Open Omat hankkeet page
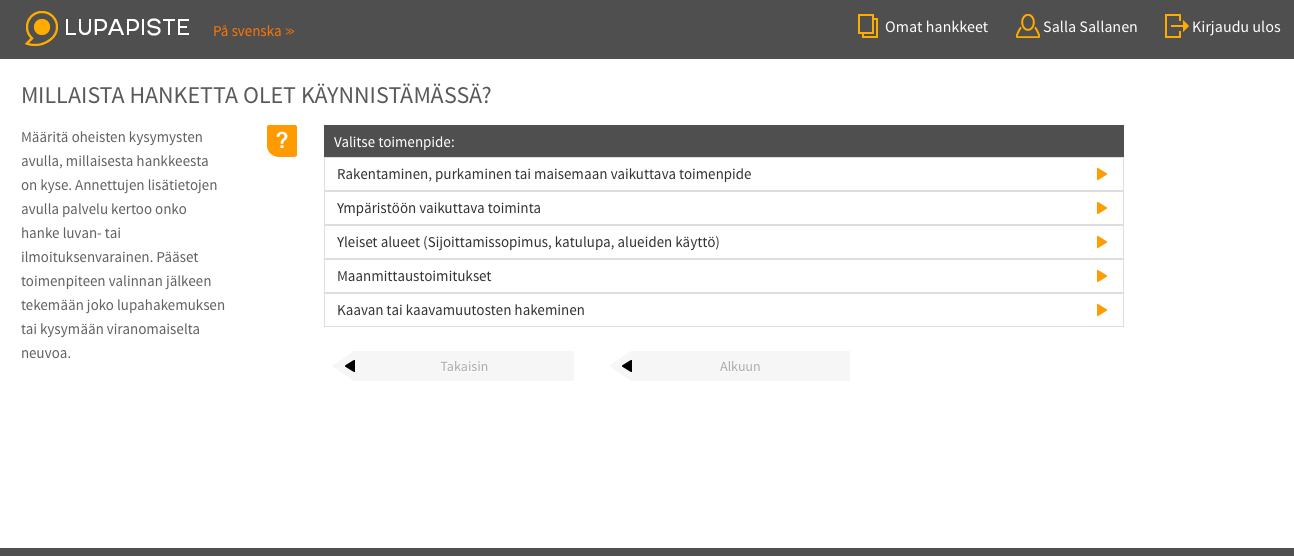Image resolution: width=1294 pixels, height=556 pixels. [x=936, y=27]
